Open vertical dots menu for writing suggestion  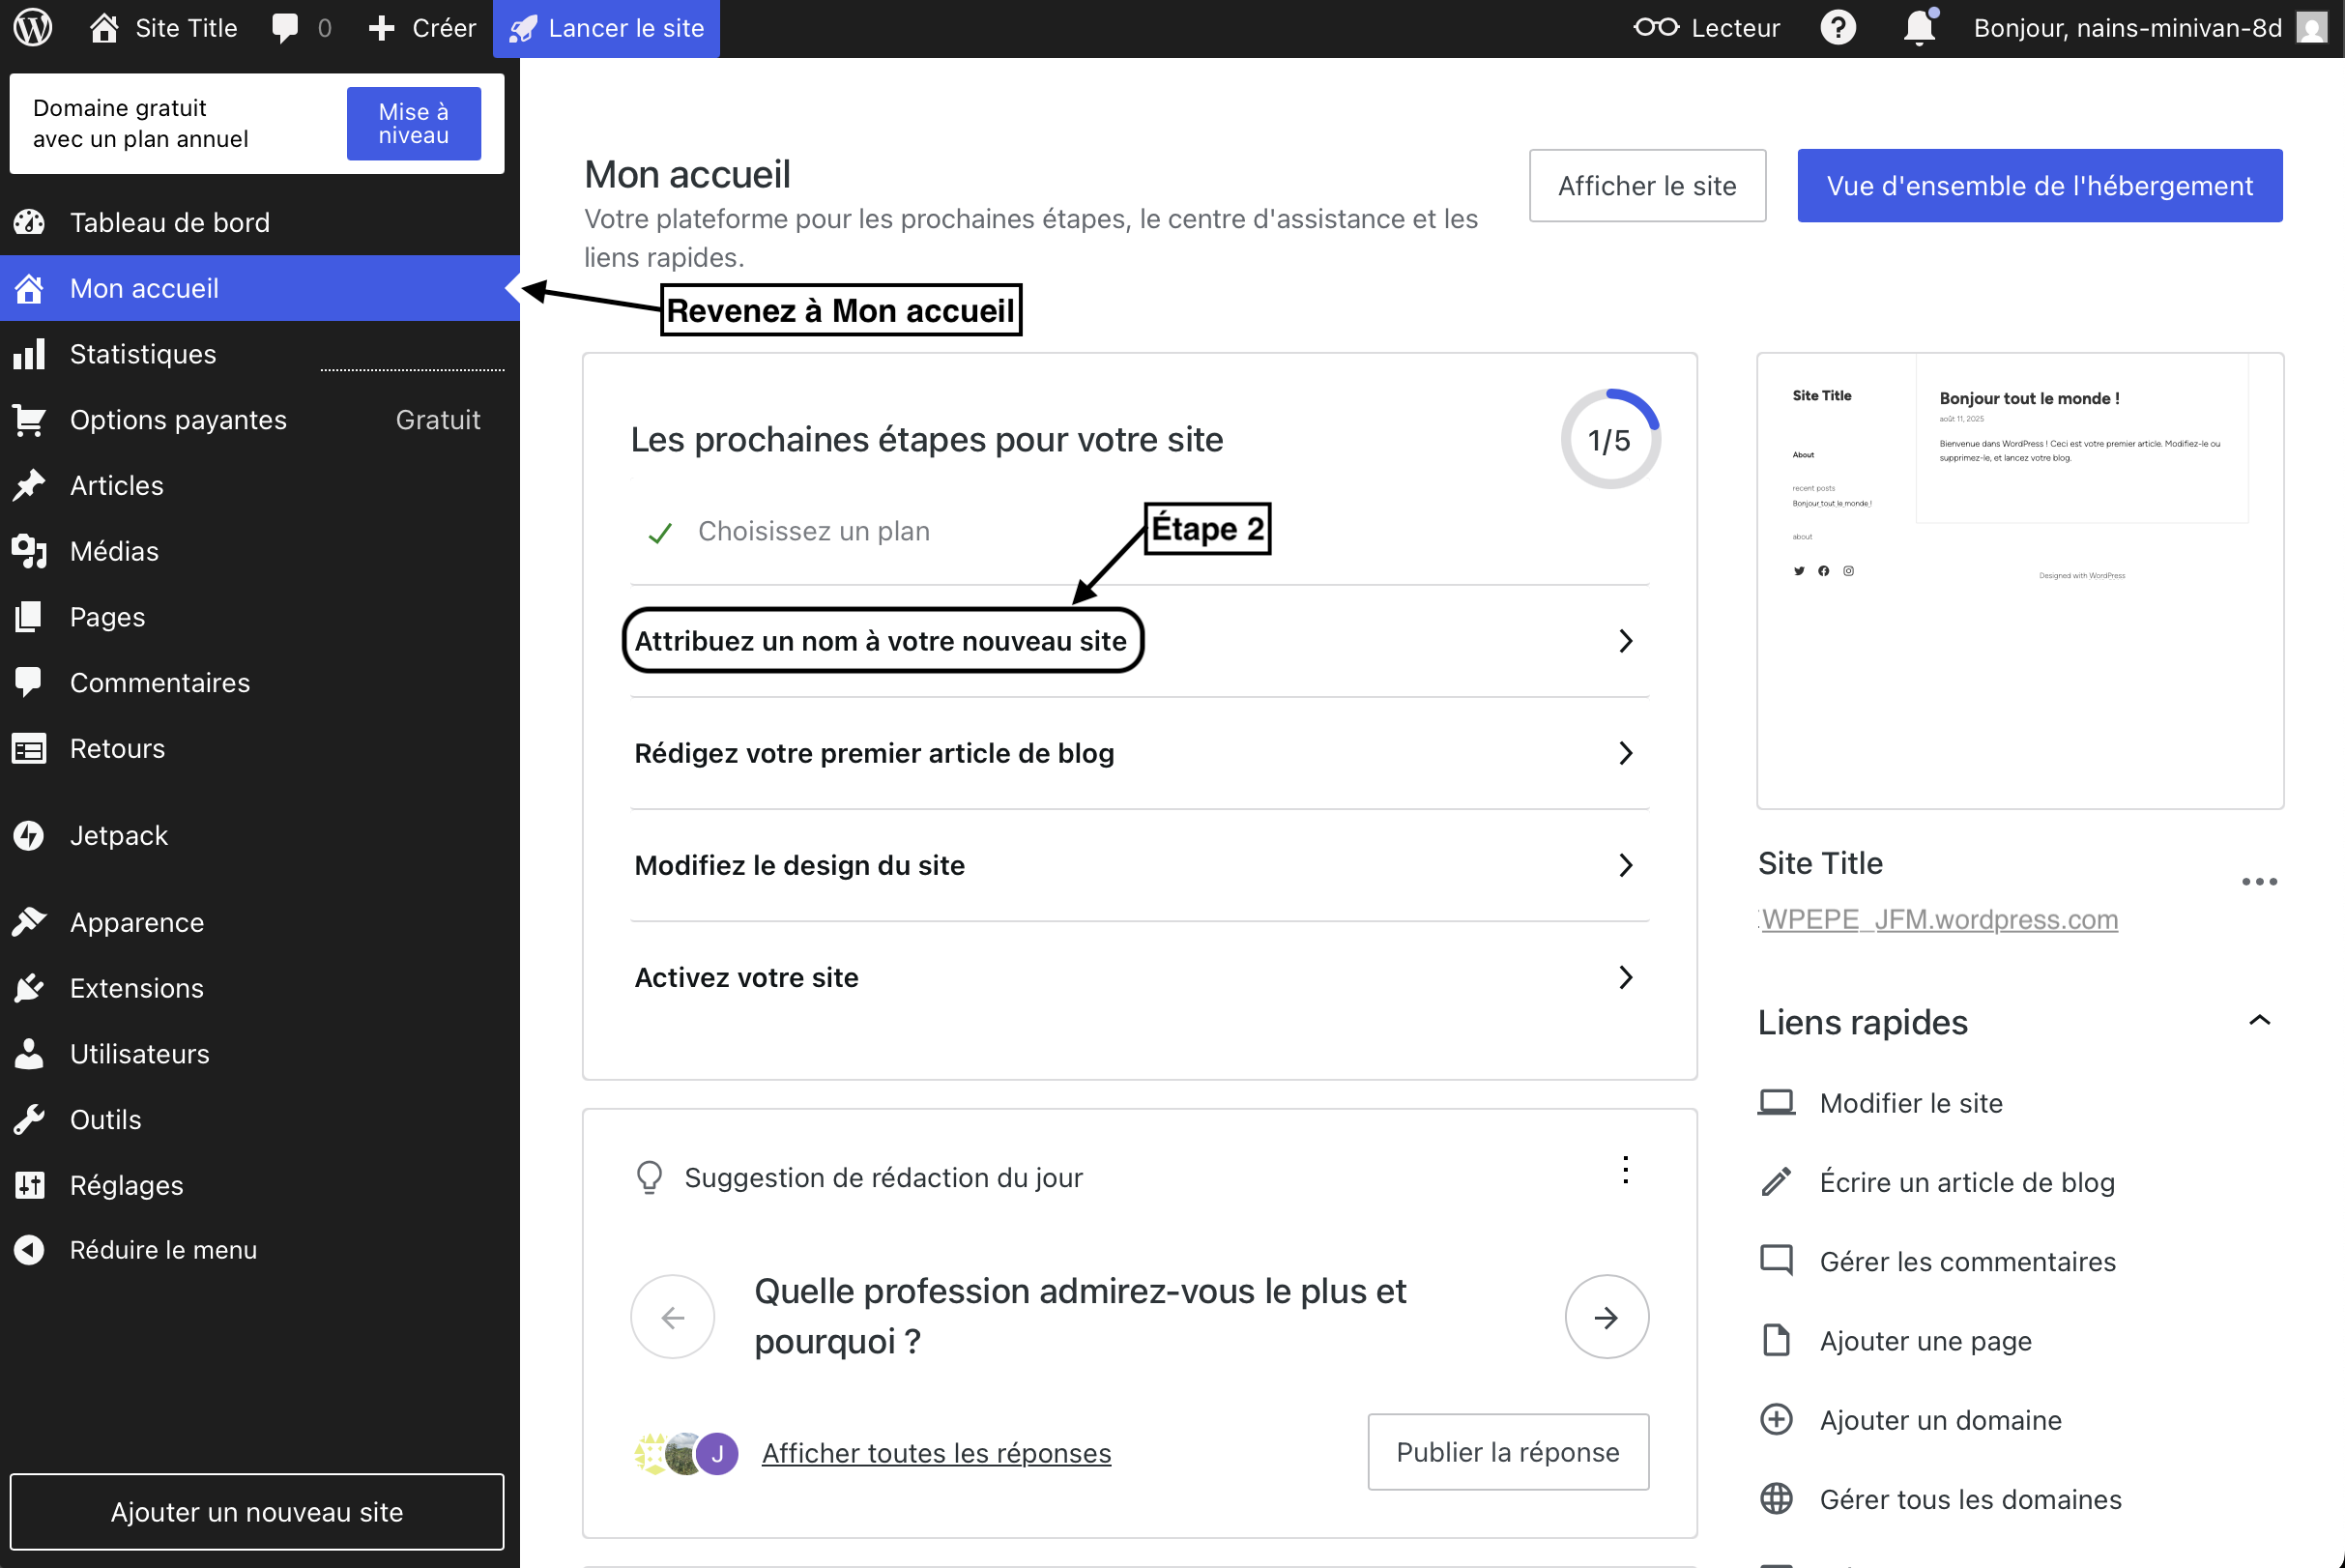click(x=1625, y=1170)
